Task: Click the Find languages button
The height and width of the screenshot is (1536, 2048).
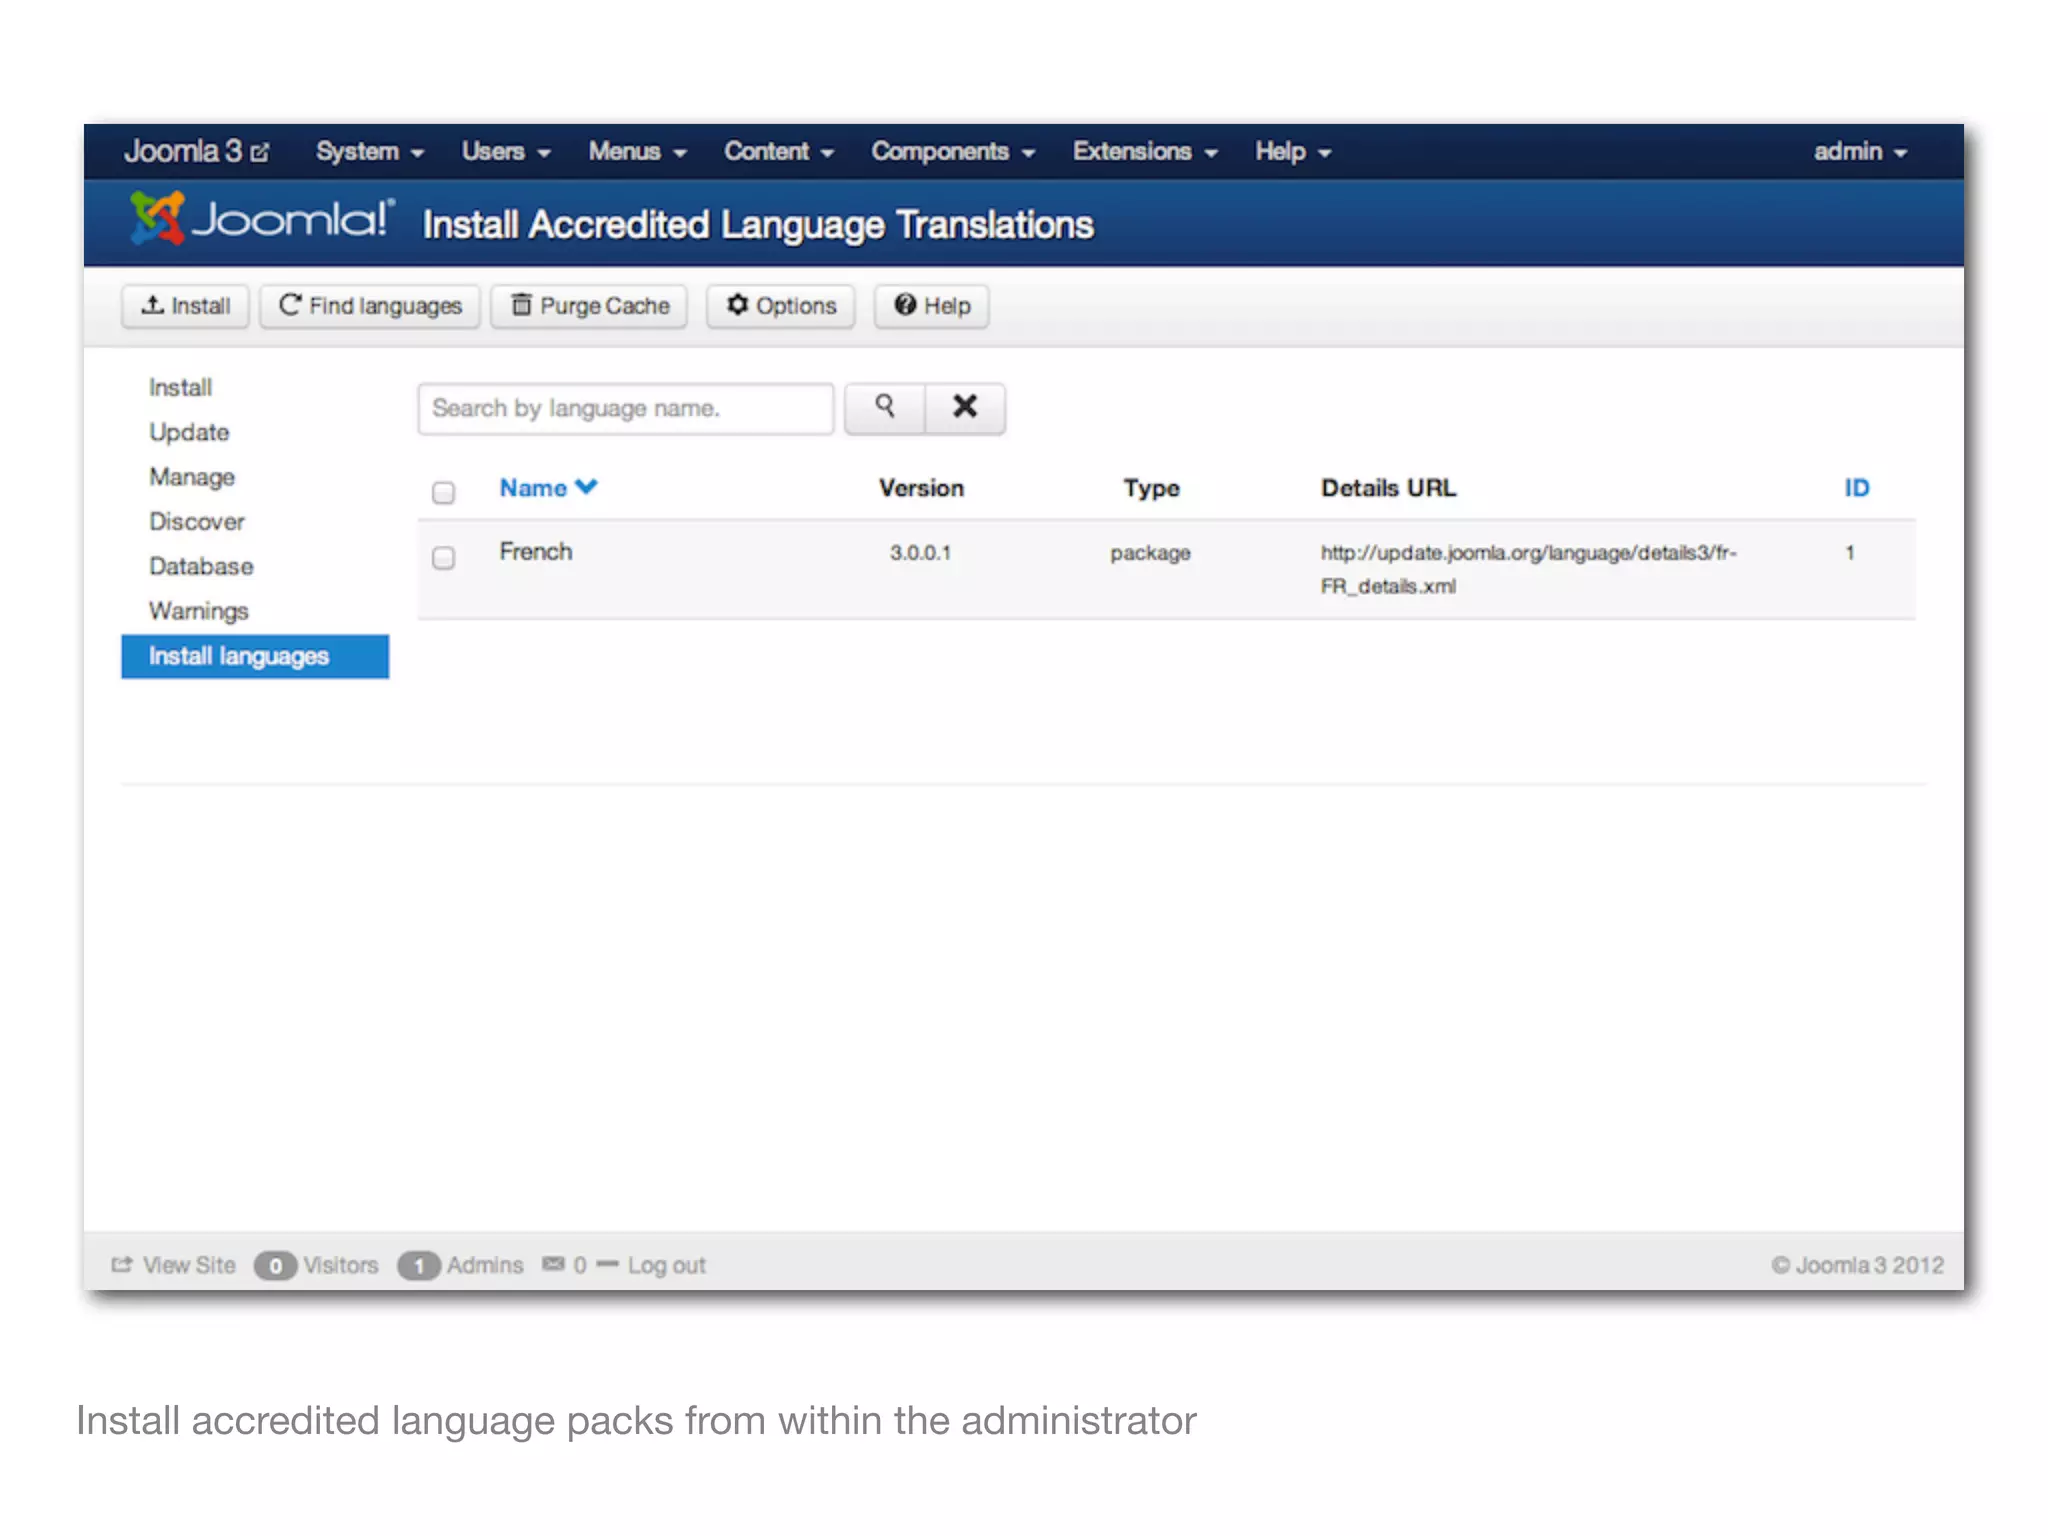Action: click(x=370, y=306)
